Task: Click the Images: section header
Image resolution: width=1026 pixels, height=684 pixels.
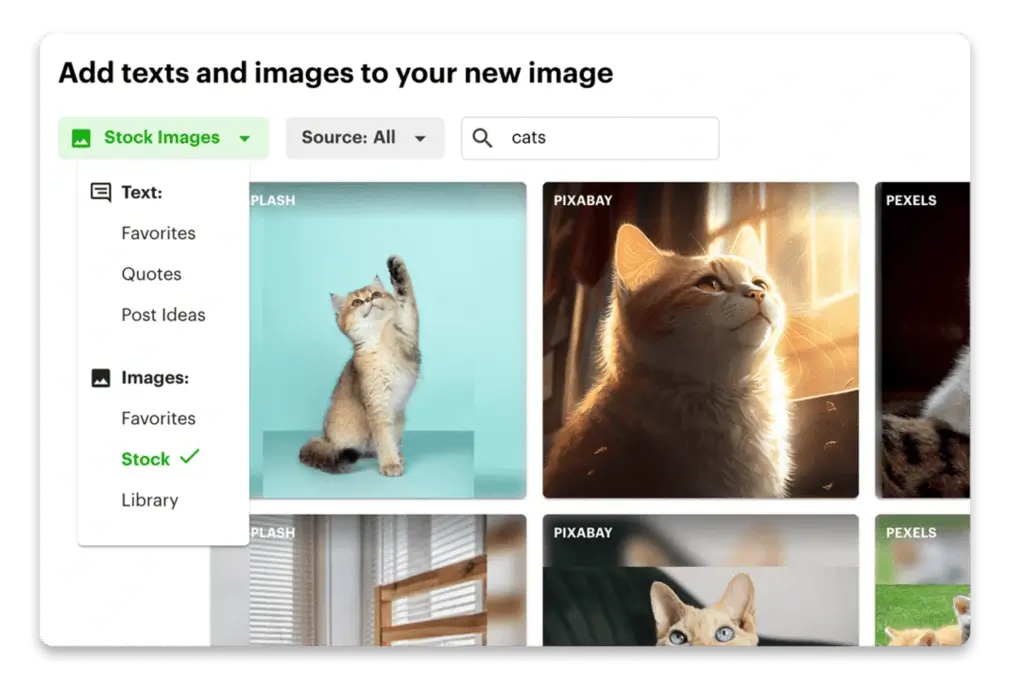Action: pos(155,378)
